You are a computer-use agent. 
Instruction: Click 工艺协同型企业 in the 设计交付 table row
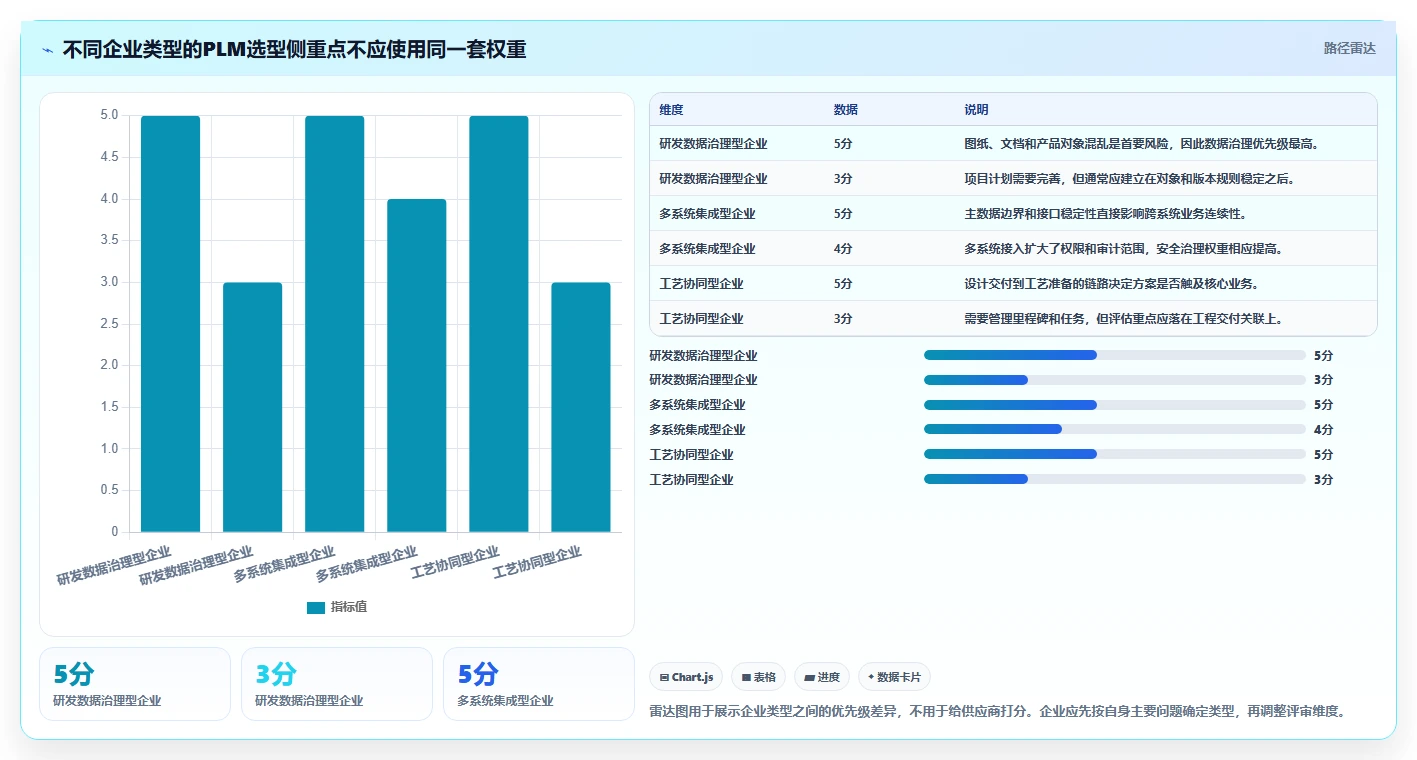coord(701,284)
